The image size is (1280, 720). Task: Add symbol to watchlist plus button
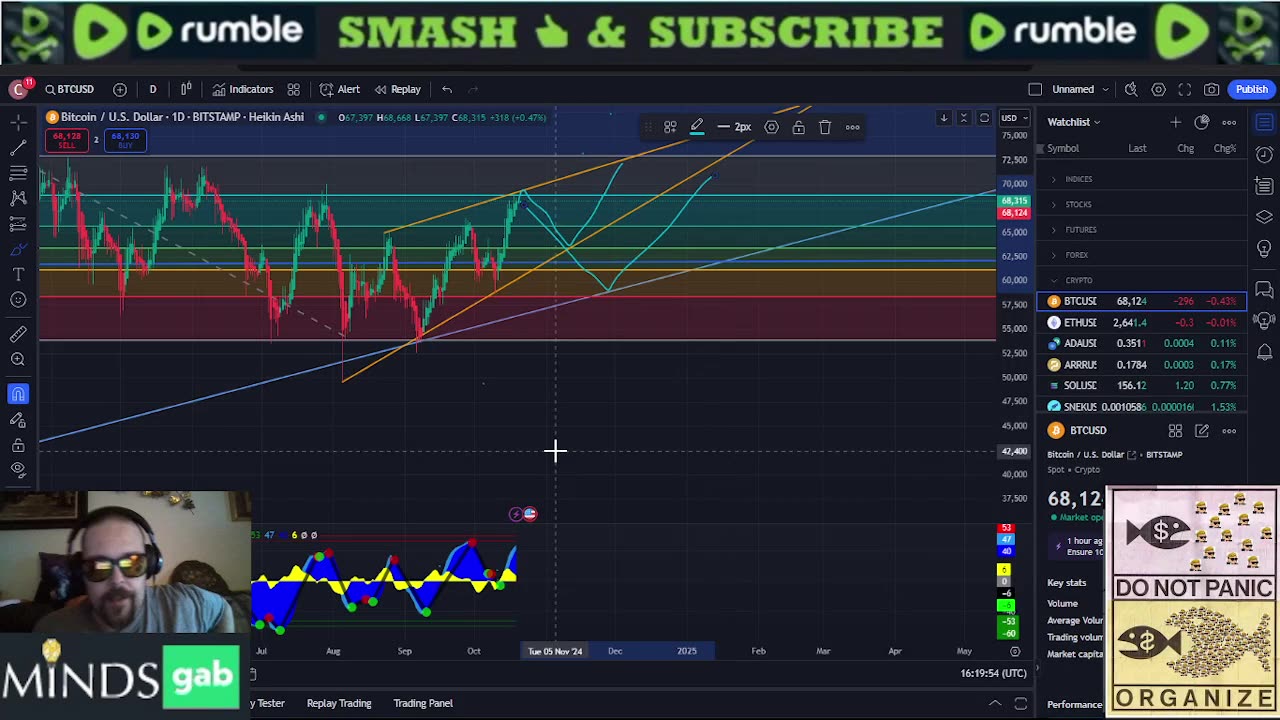tap(1175, 122)
